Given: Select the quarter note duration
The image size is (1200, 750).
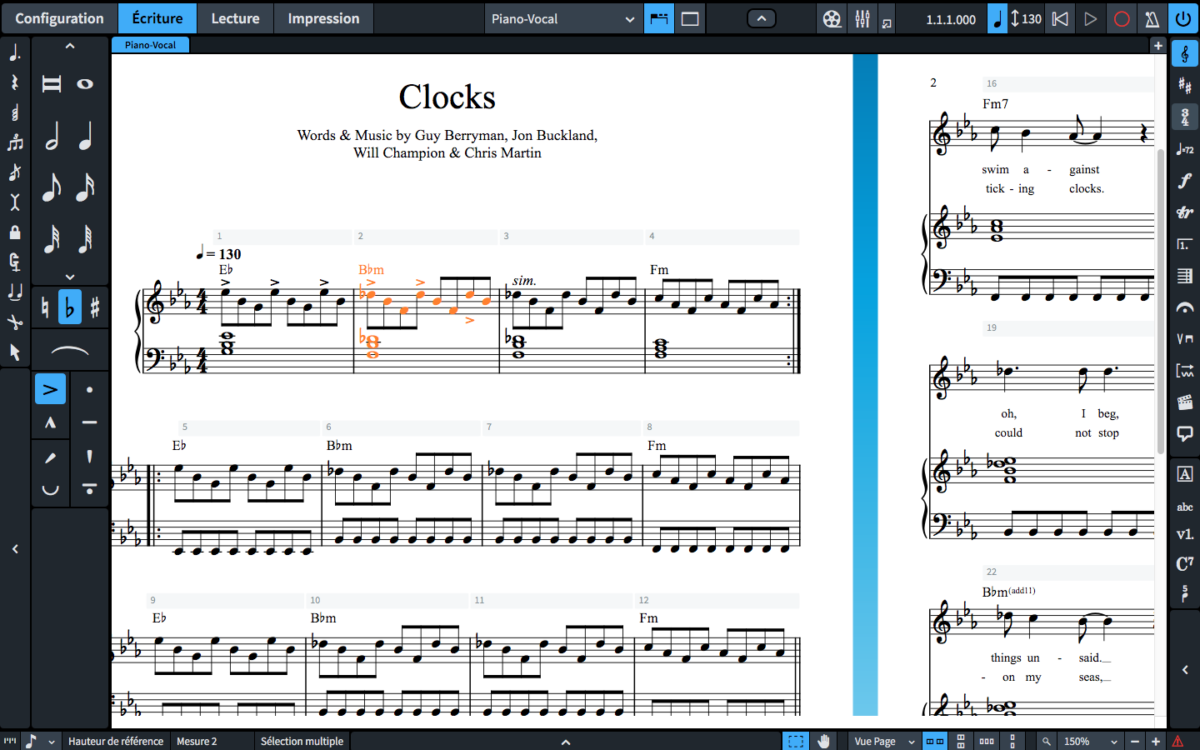Looking at the screenshot, I should coord(85,137).
